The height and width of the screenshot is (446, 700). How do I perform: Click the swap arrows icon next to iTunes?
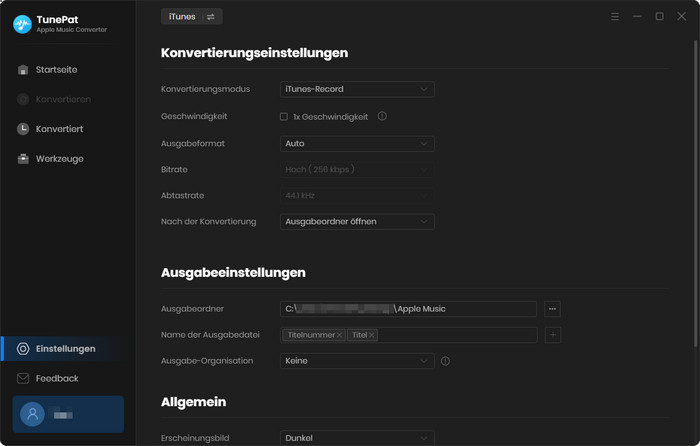pyautogui.click(x=211, y=17)
